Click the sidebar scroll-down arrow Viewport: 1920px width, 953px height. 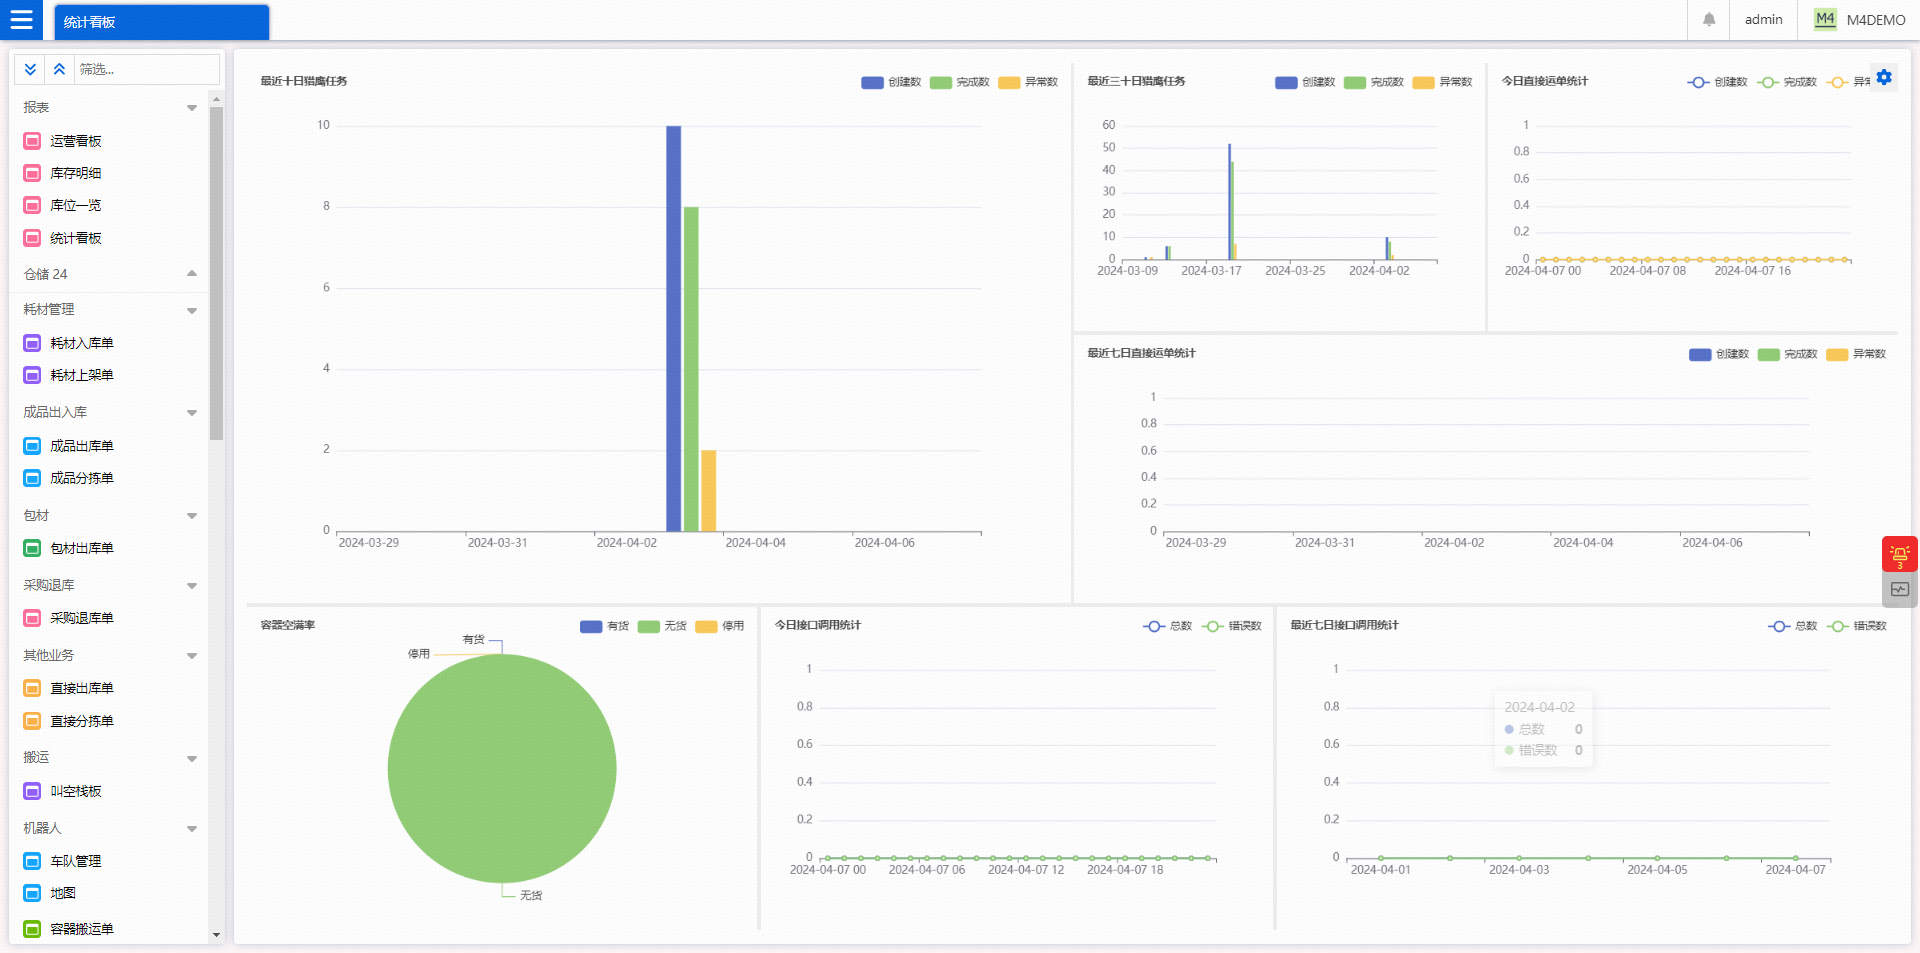coord(216,935)
